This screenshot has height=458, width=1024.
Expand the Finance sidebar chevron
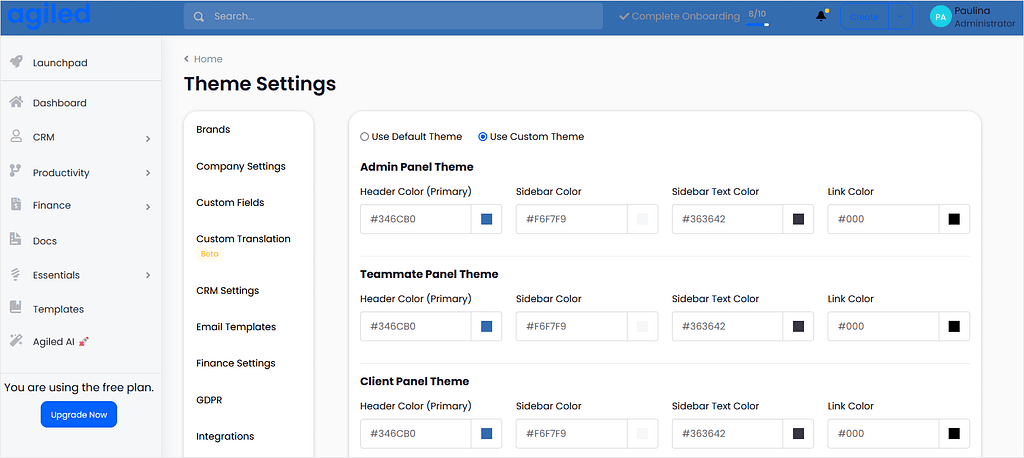(x=148, y=206)
